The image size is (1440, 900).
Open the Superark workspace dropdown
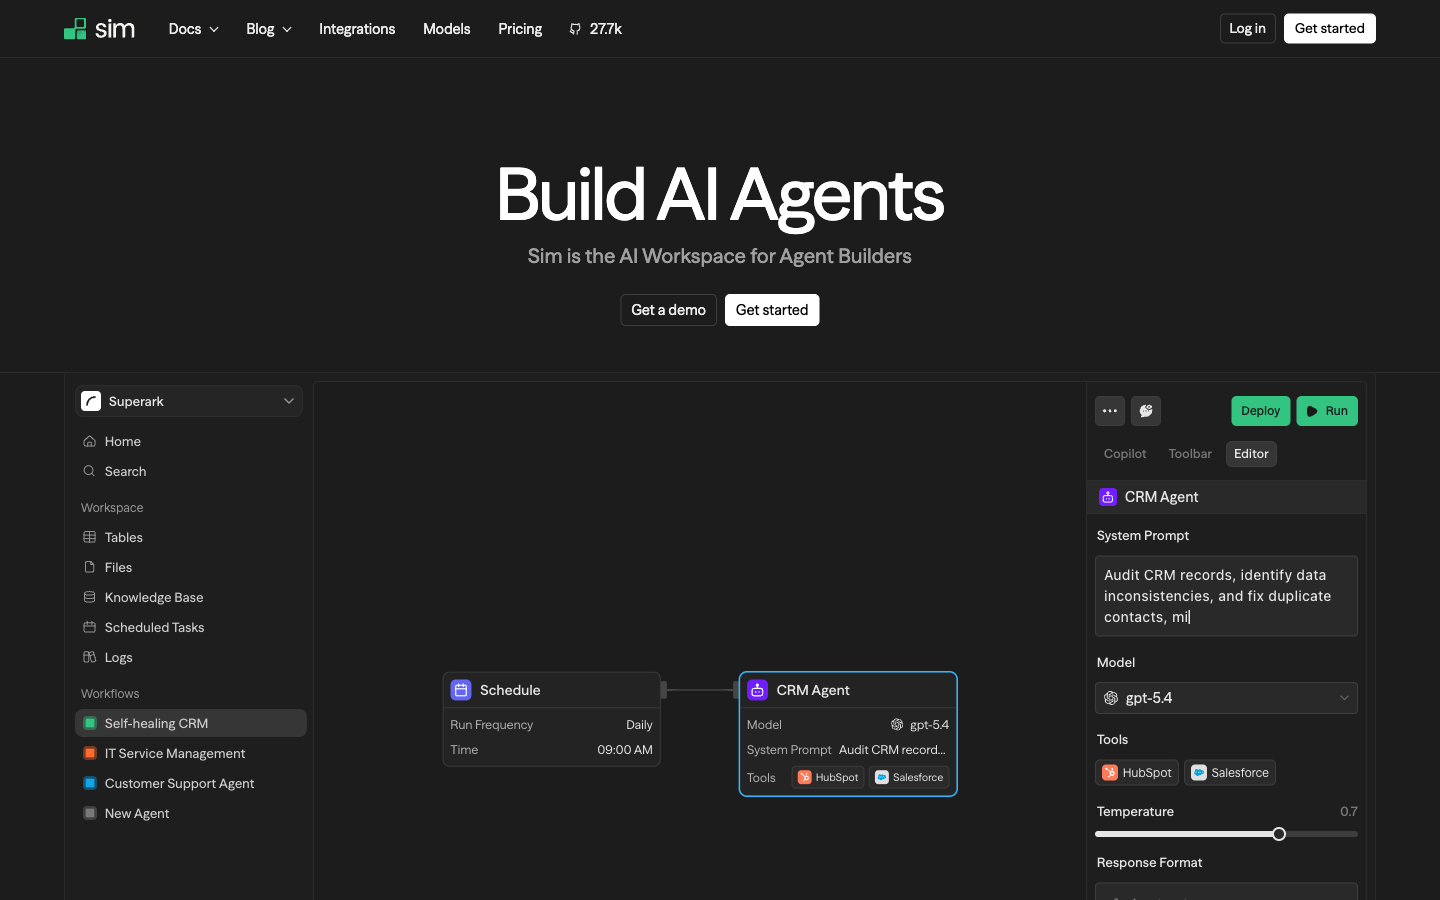click(x=188, y=401)
